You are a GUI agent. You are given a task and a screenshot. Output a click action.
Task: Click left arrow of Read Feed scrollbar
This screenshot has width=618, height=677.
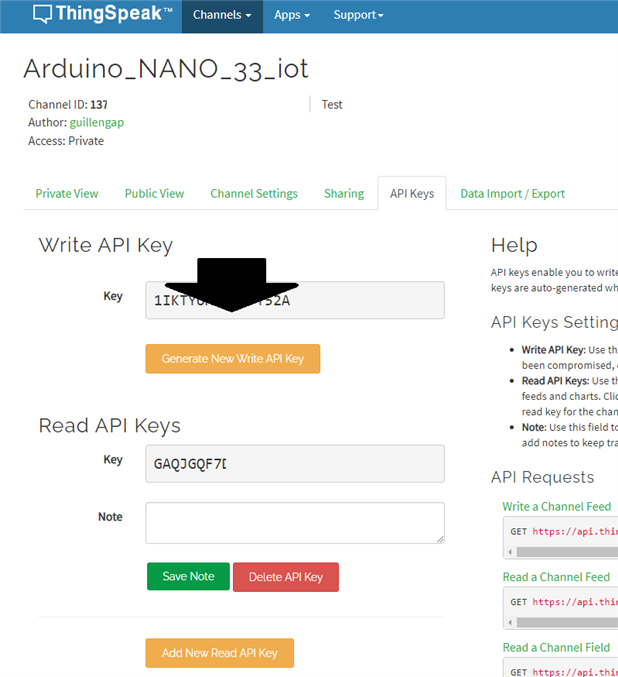point(510,622)
